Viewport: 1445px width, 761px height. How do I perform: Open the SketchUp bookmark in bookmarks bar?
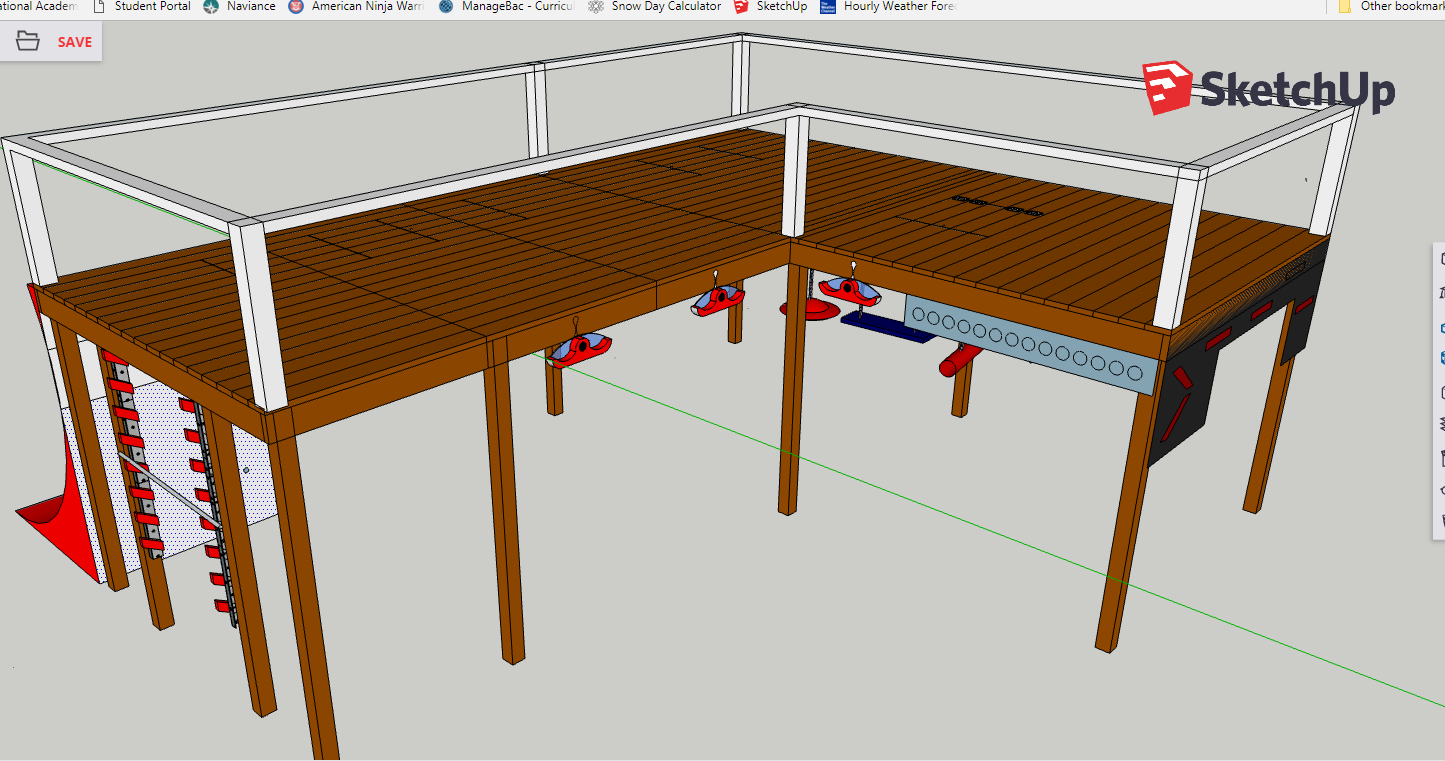tap(770, 6)
